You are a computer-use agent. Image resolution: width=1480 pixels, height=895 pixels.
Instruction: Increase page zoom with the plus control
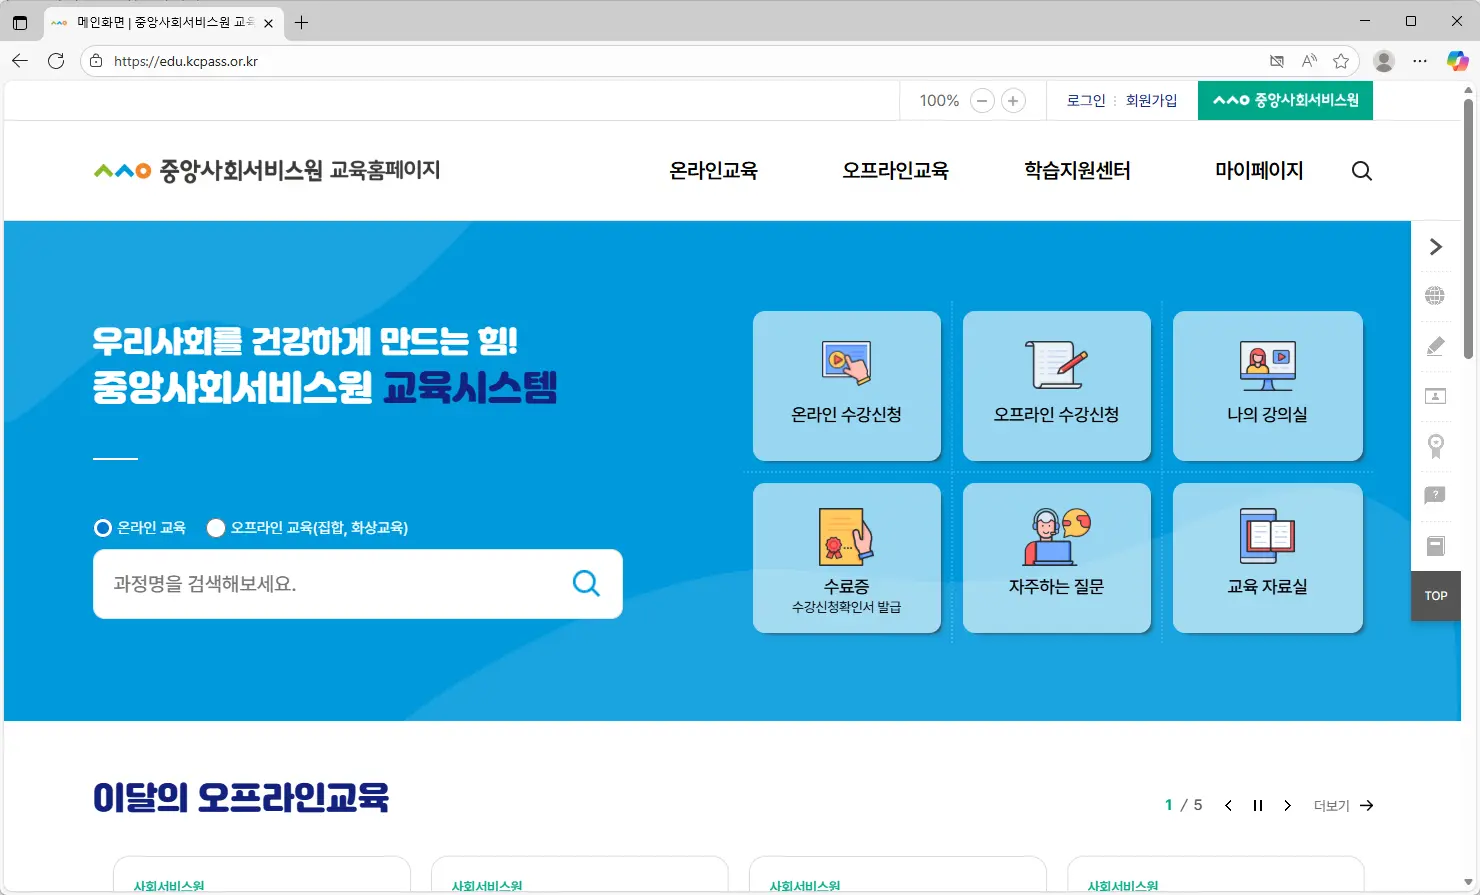coord(1013,100)
